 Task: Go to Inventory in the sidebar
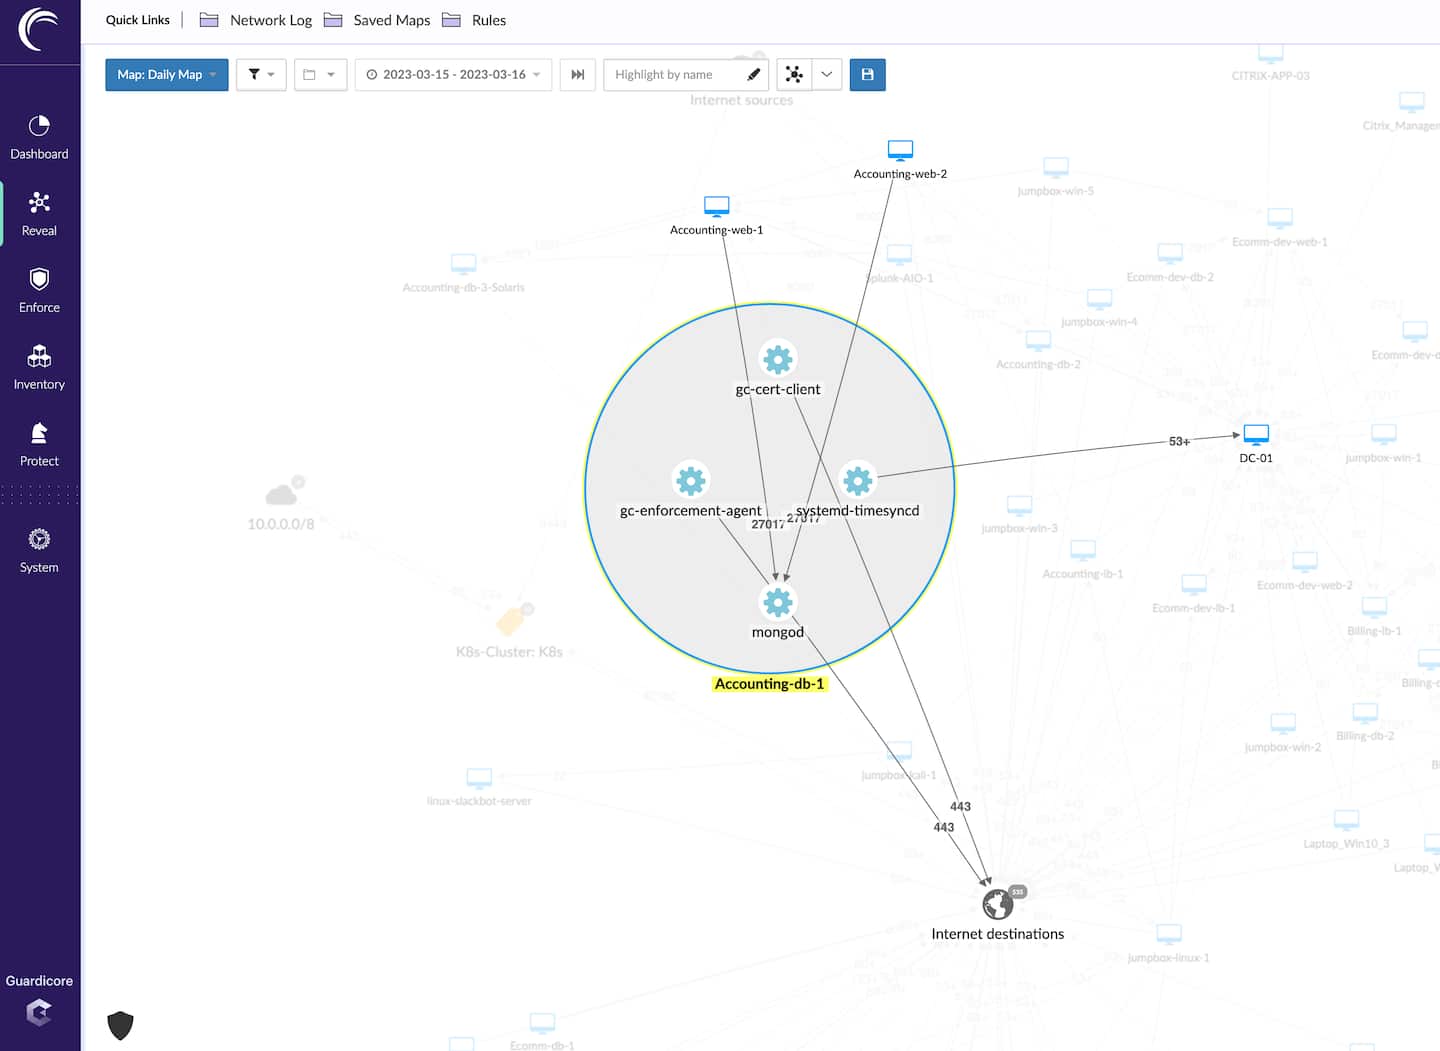(39, 367)
